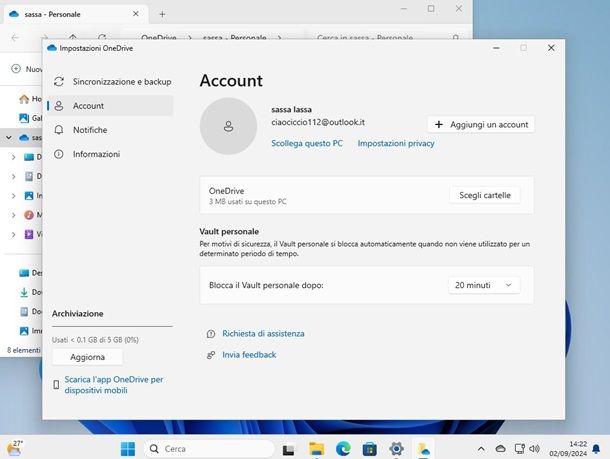Expand the videos folder node in Explorer tree
The width and height of the screenshot is (610, 459).
point(14,234)
